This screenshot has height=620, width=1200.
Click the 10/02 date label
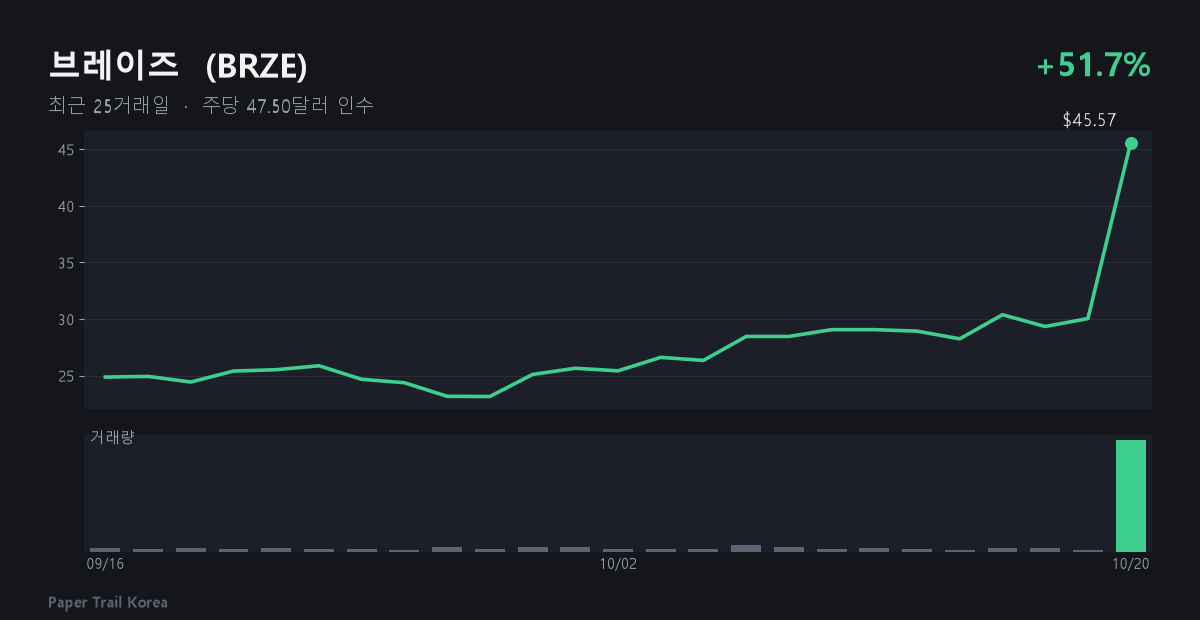click(x=618, y=564)
